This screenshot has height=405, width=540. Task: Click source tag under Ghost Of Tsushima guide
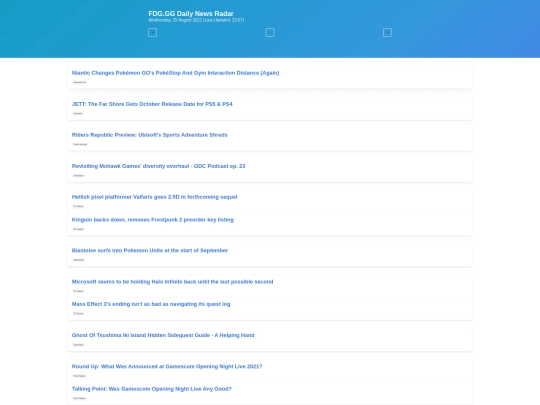click(x=78, y=345)
